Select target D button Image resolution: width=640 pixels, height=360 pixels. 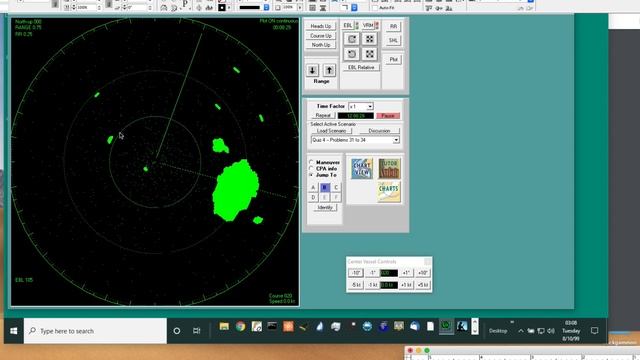tap(313, 198)
